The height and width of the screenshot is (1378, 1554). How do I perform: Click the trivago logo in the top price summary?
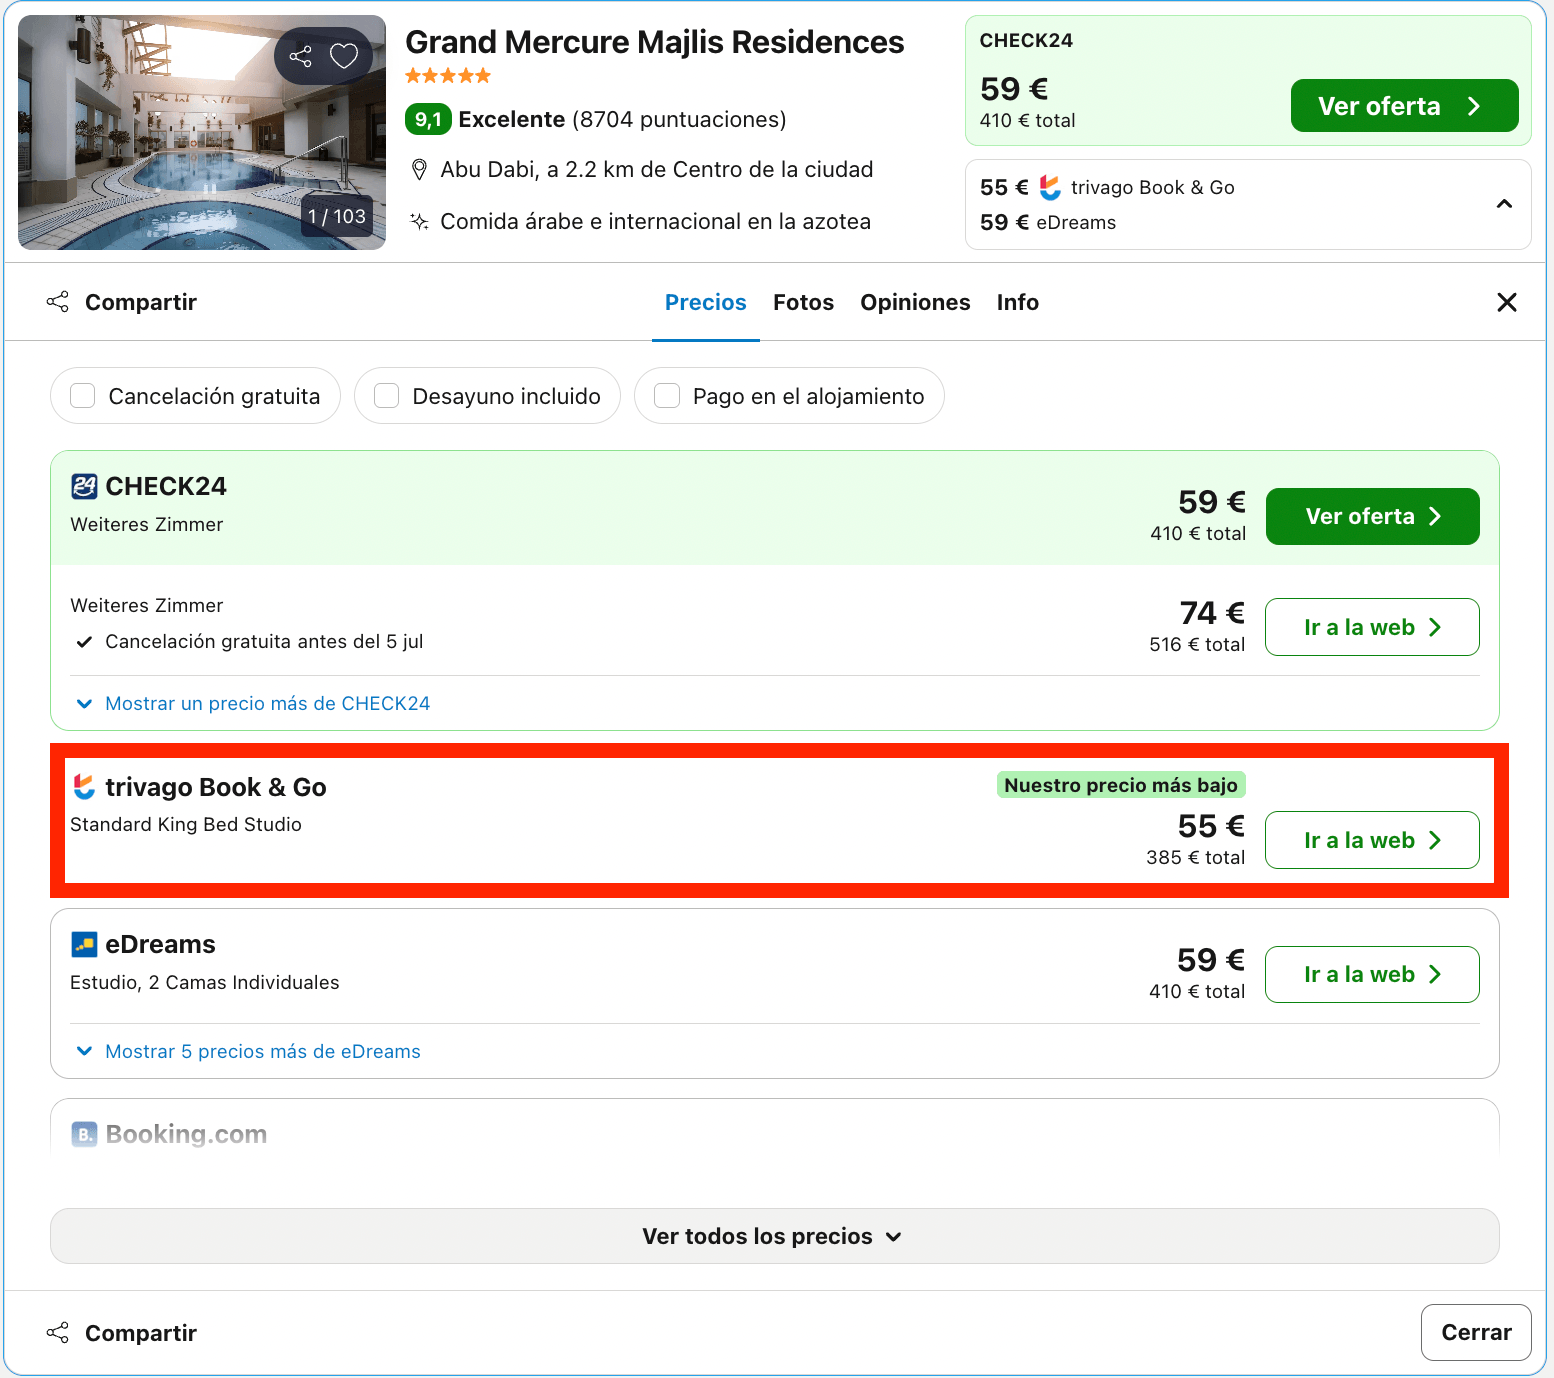point(1049,187)
